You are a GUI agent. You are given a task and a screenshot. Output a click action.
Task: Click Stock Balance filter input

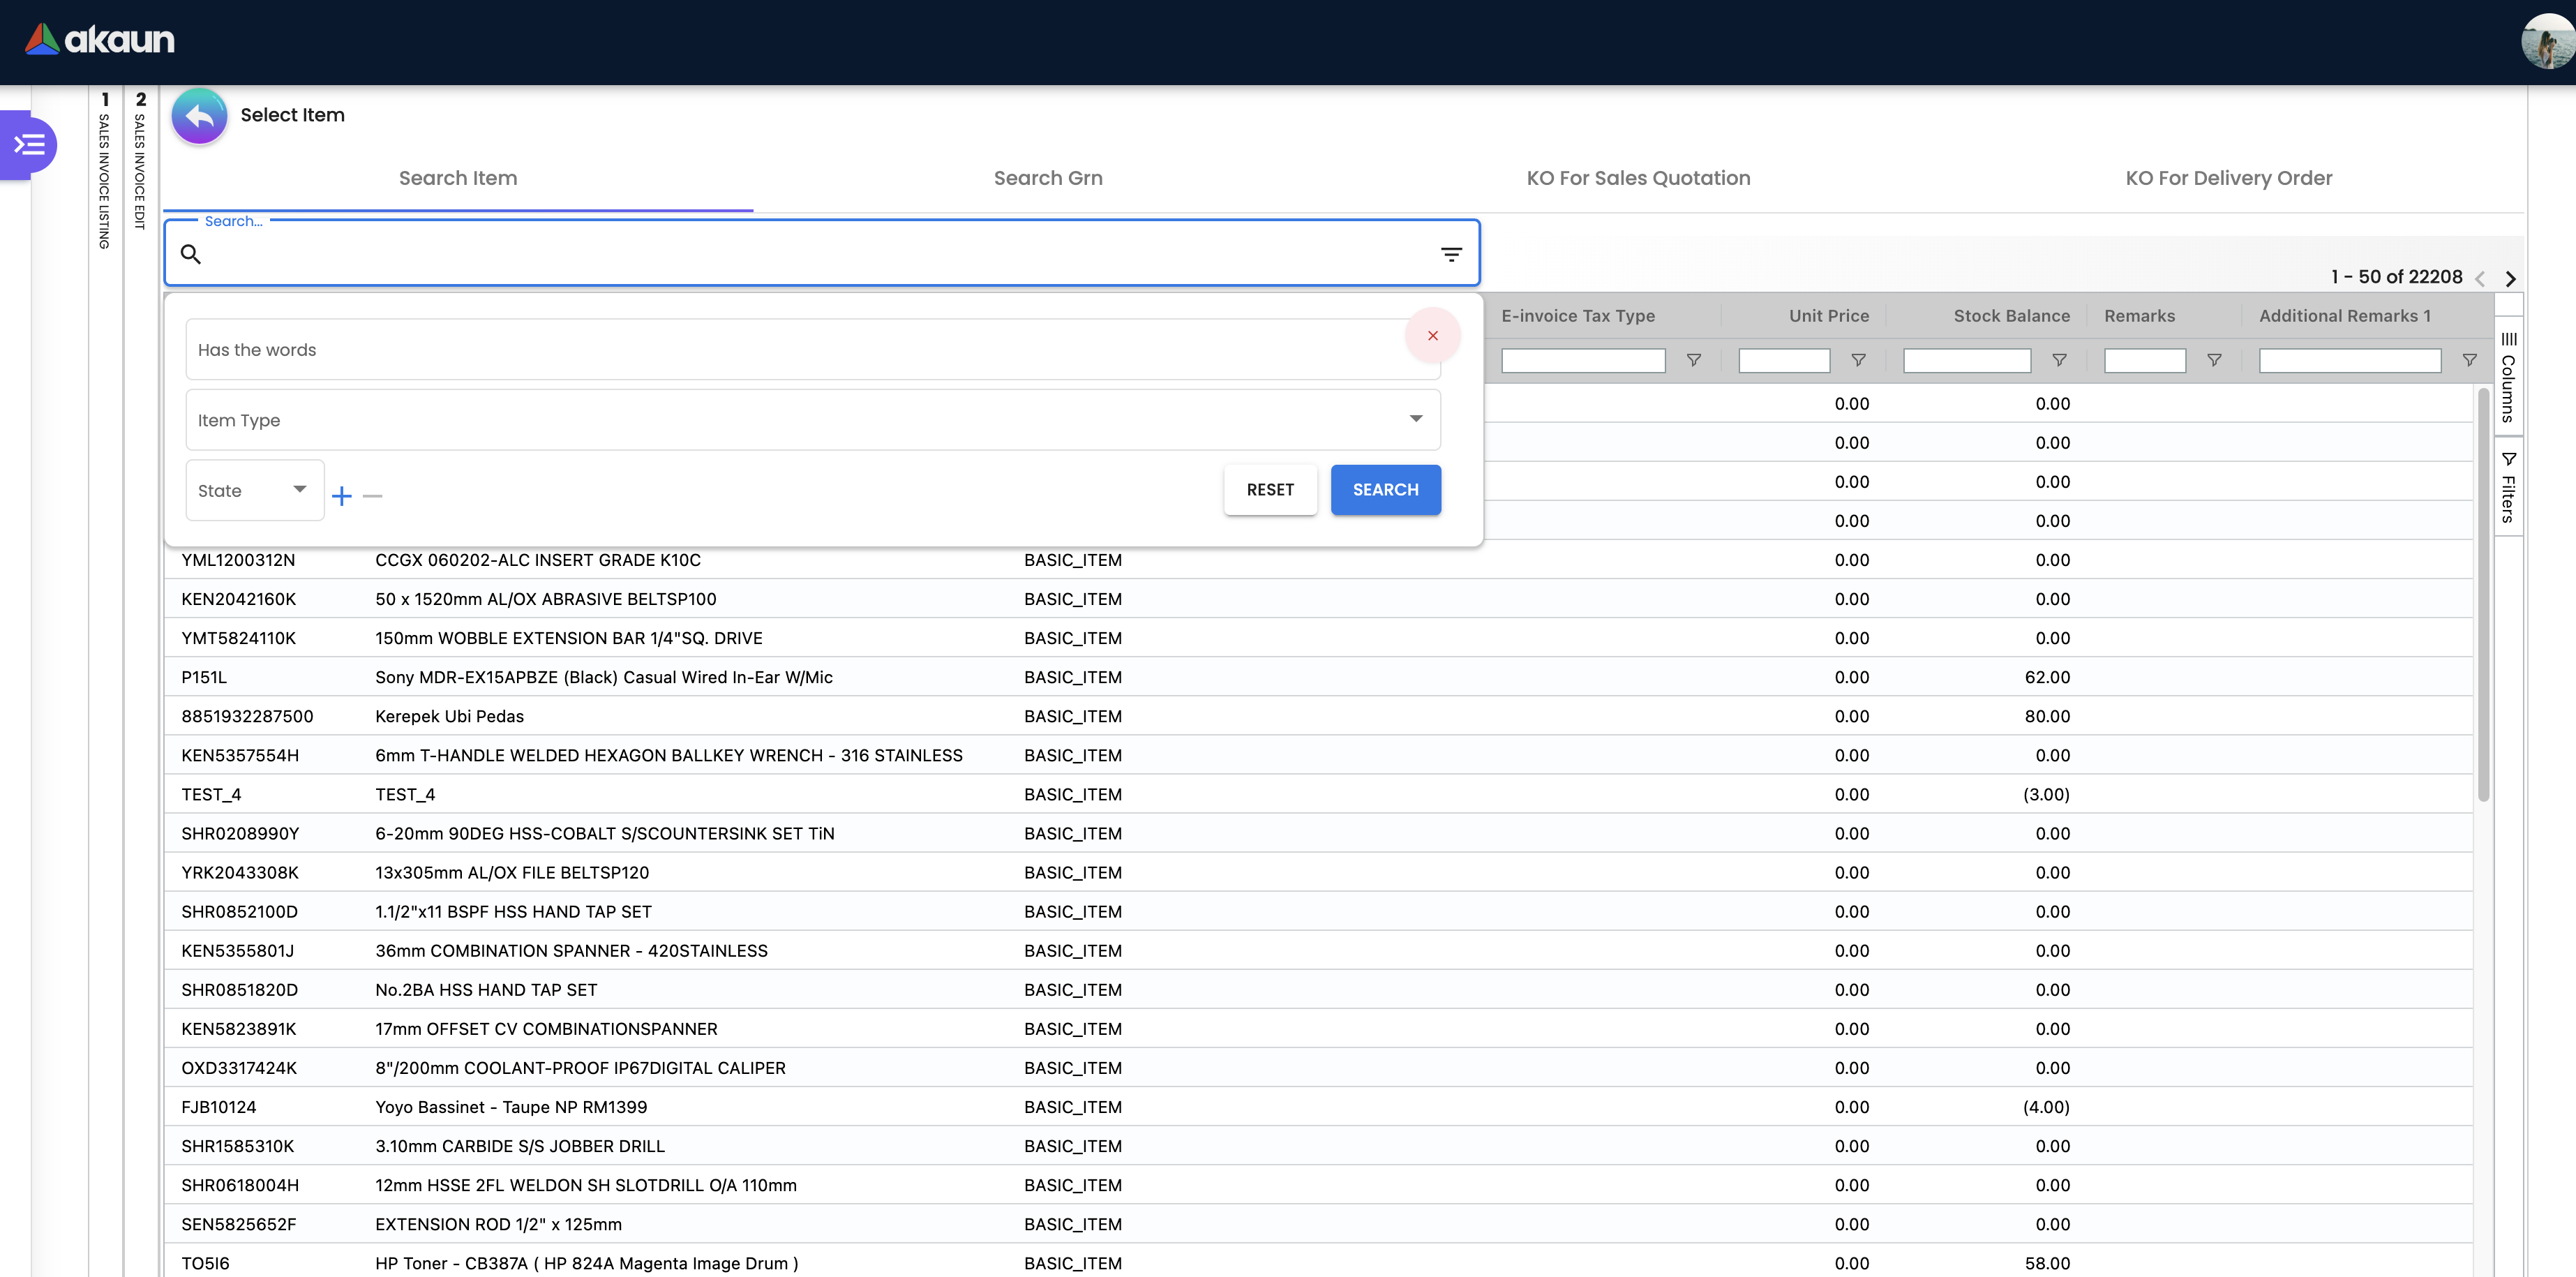[1967, 360]
